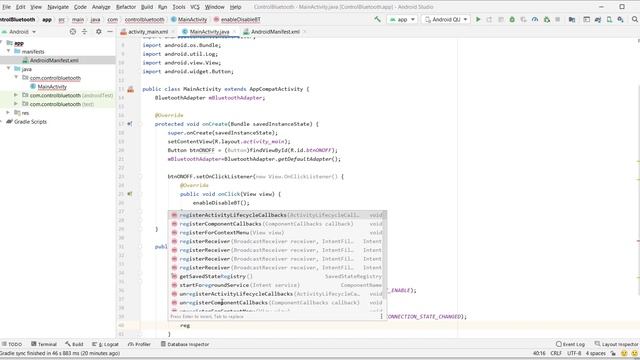The width and height of the screenshot is (640, 360).
Task: Click the UTF-8 encoding indicator
Action: (x=574, y=353)
